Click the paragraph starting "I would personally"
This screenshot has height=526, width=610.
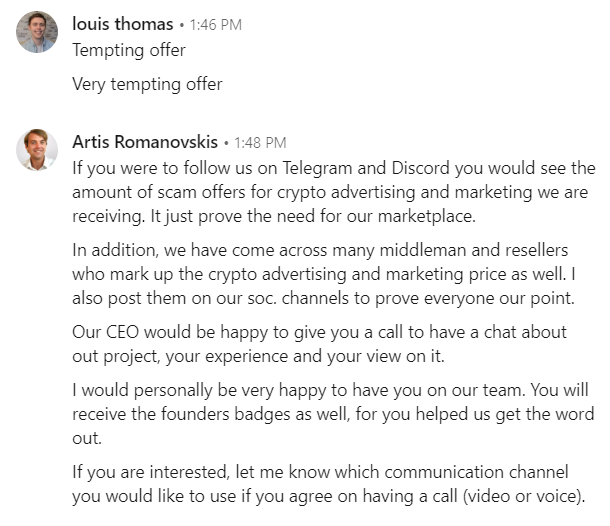333,414
